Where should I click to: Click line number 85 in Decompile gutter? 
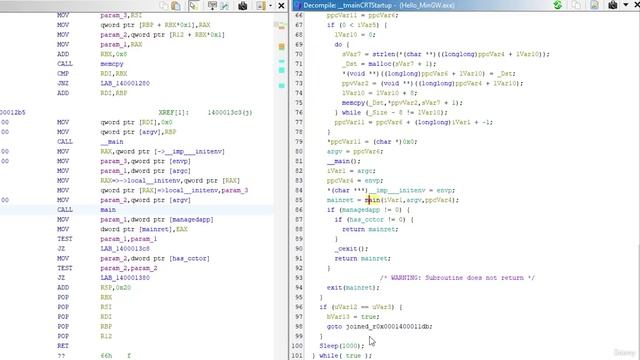[299, 200]
